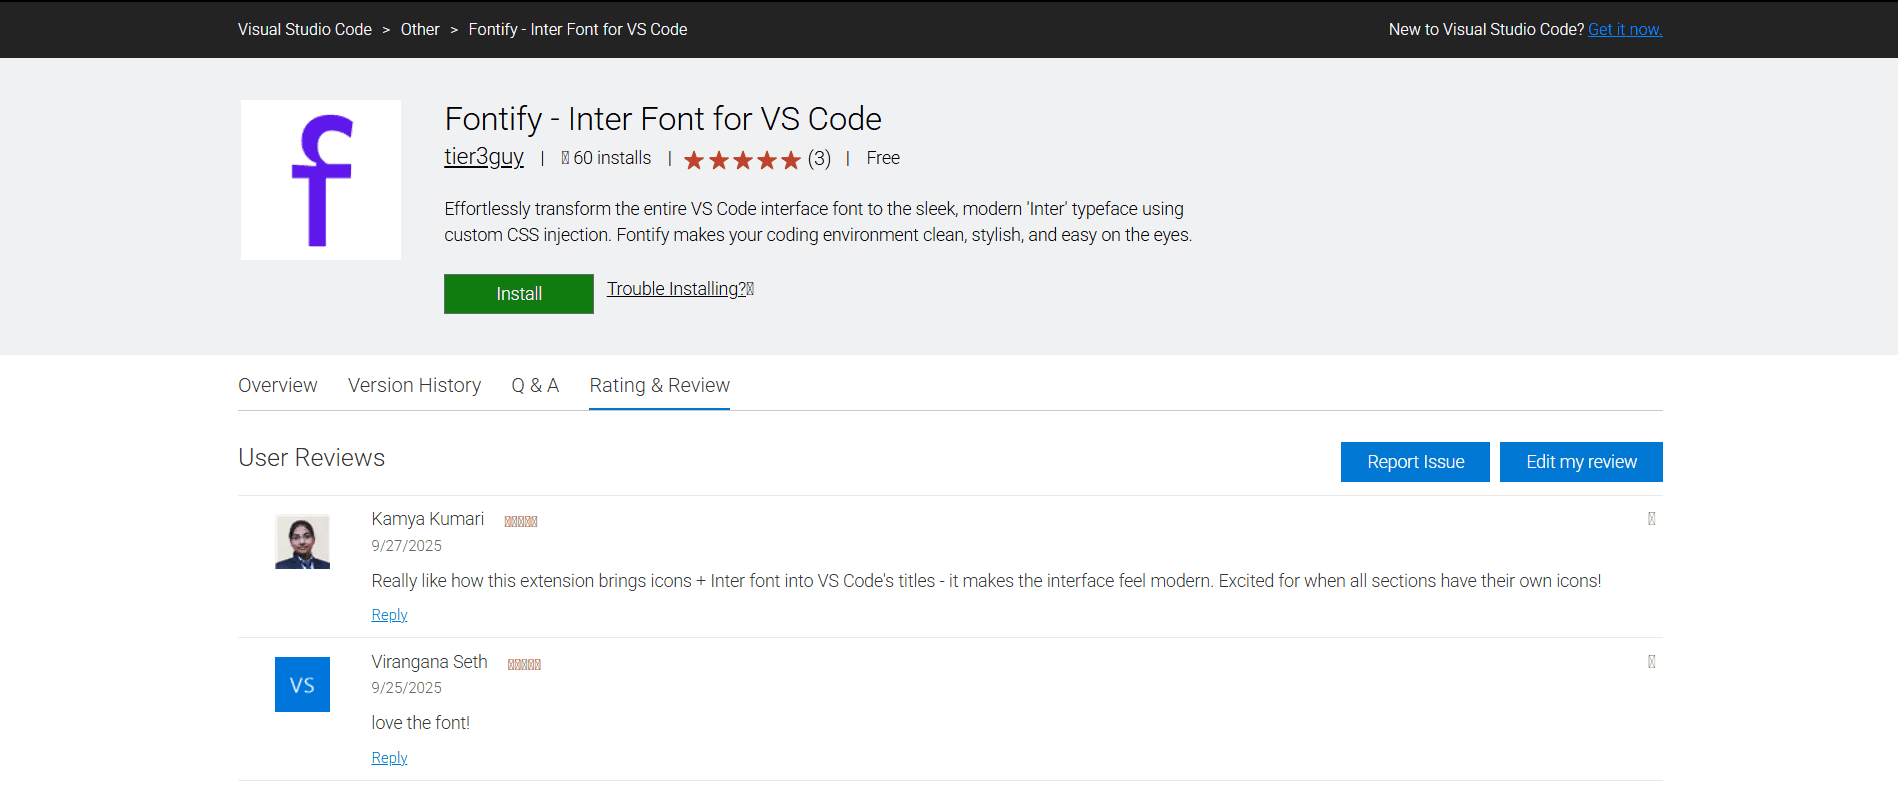The width and height of the screenshot is (1898, 803).
Task: Click star rating on Kamya Kumari's review
Action: (x=521, y=521)
